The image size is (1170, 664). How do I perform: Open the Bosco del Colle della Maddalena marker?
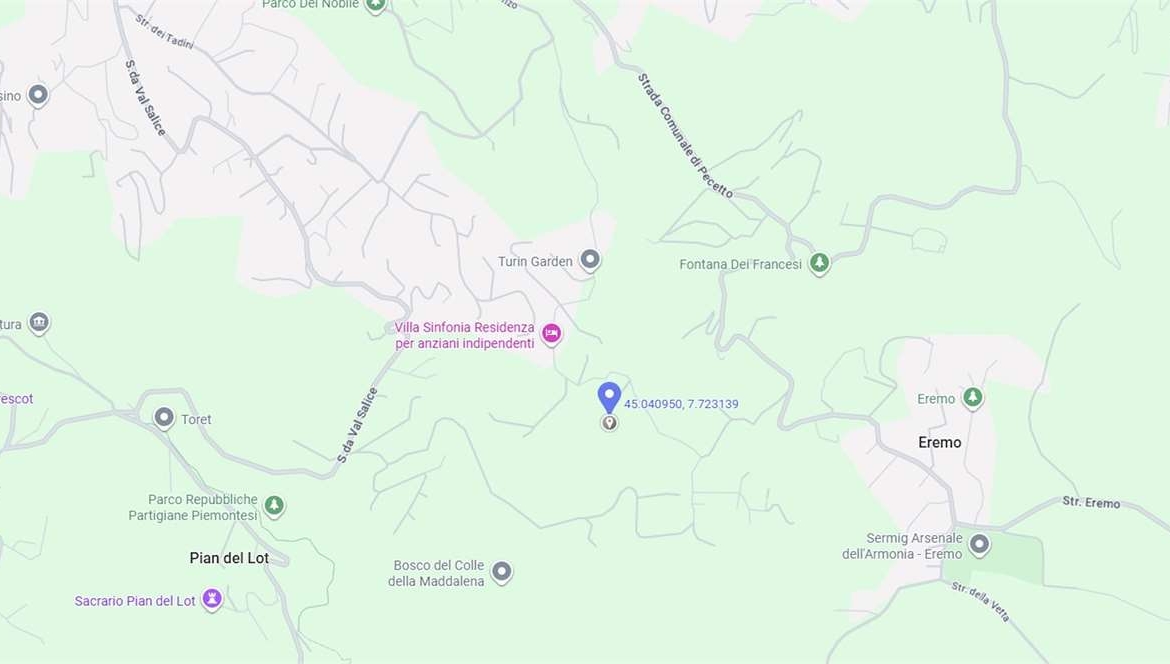coord(501,572)
